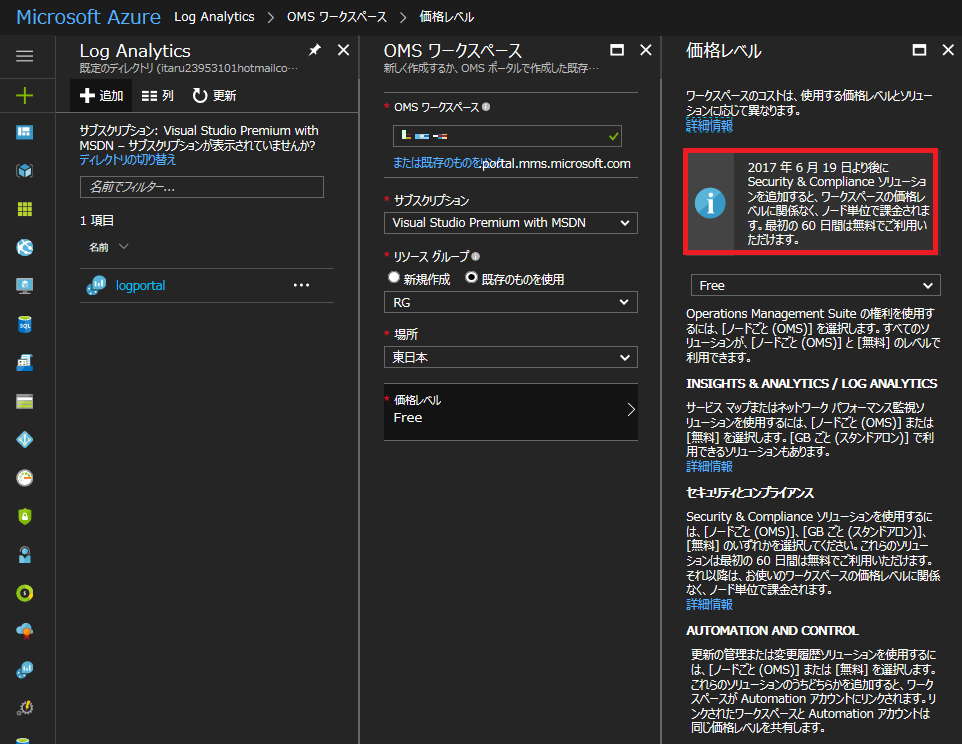Open the Dashboard icon in the sidebar

25,132
